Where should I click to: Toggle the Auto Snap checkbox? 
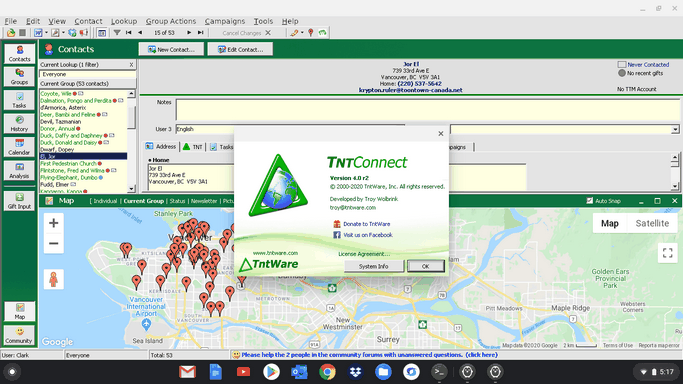tap(589, 201)
